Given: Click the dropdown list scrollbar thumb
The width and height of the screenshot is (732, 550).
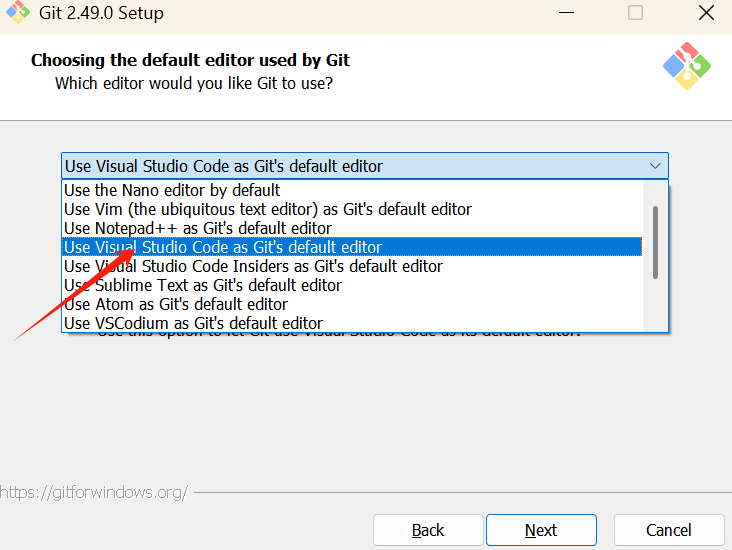Looking at the screenshot, I should click(x=655, y=242).
